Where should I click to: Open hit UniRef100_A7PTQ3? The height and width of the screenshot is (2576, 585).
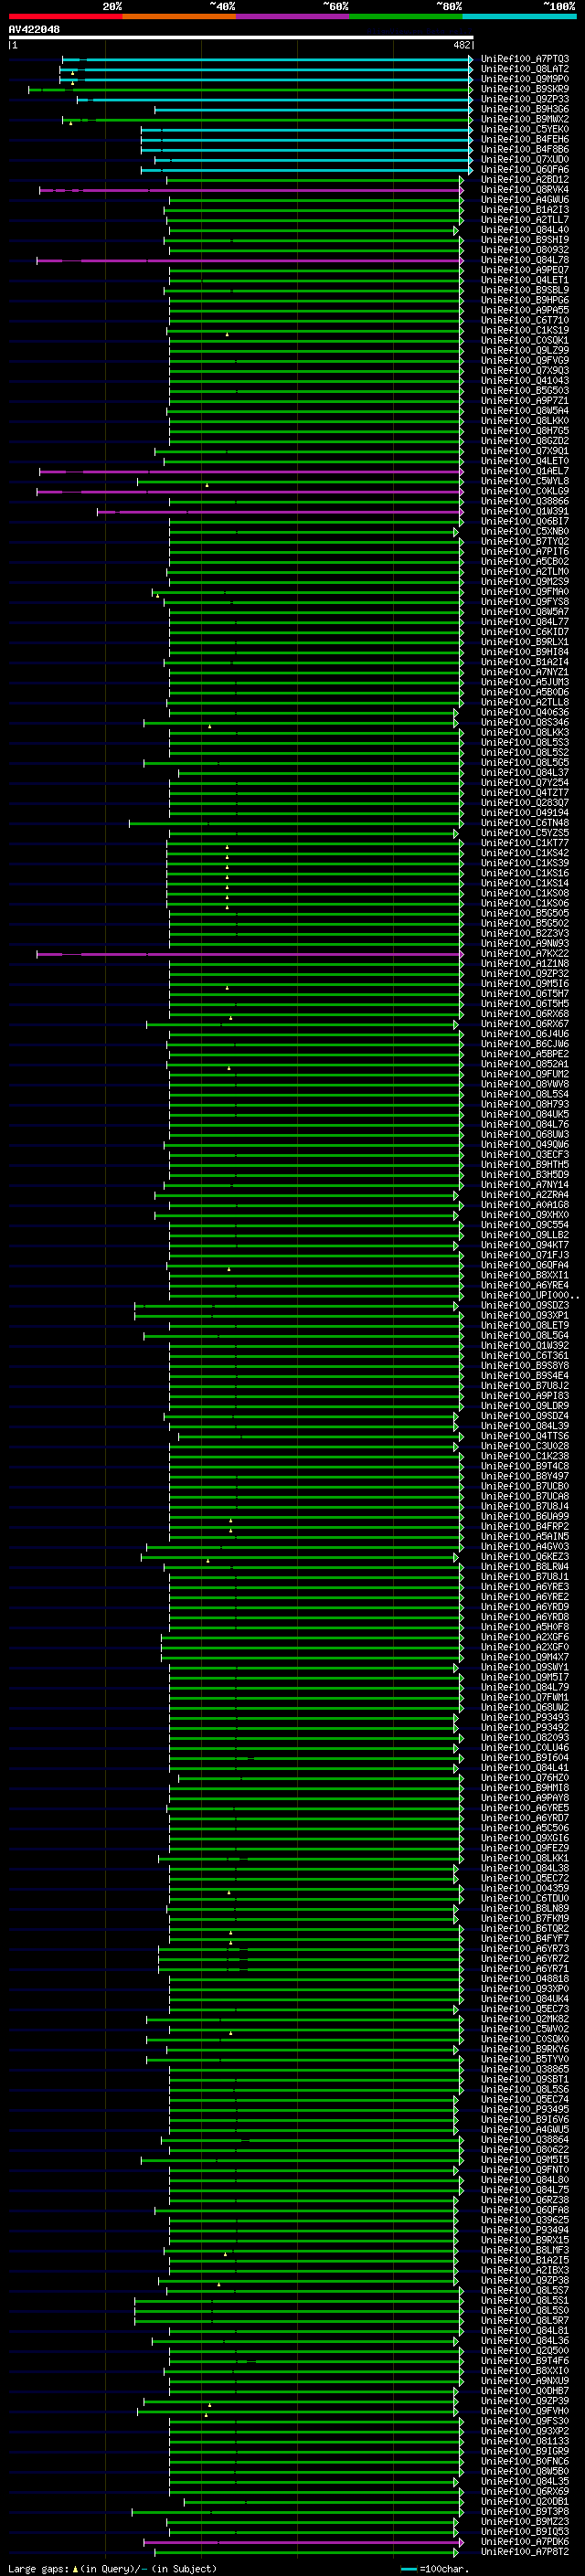tap(525, 59)
